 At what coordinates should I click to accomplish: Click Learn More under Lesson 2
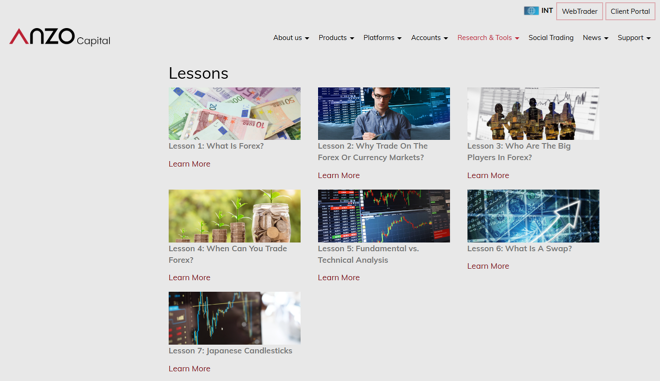pos(338,175)
